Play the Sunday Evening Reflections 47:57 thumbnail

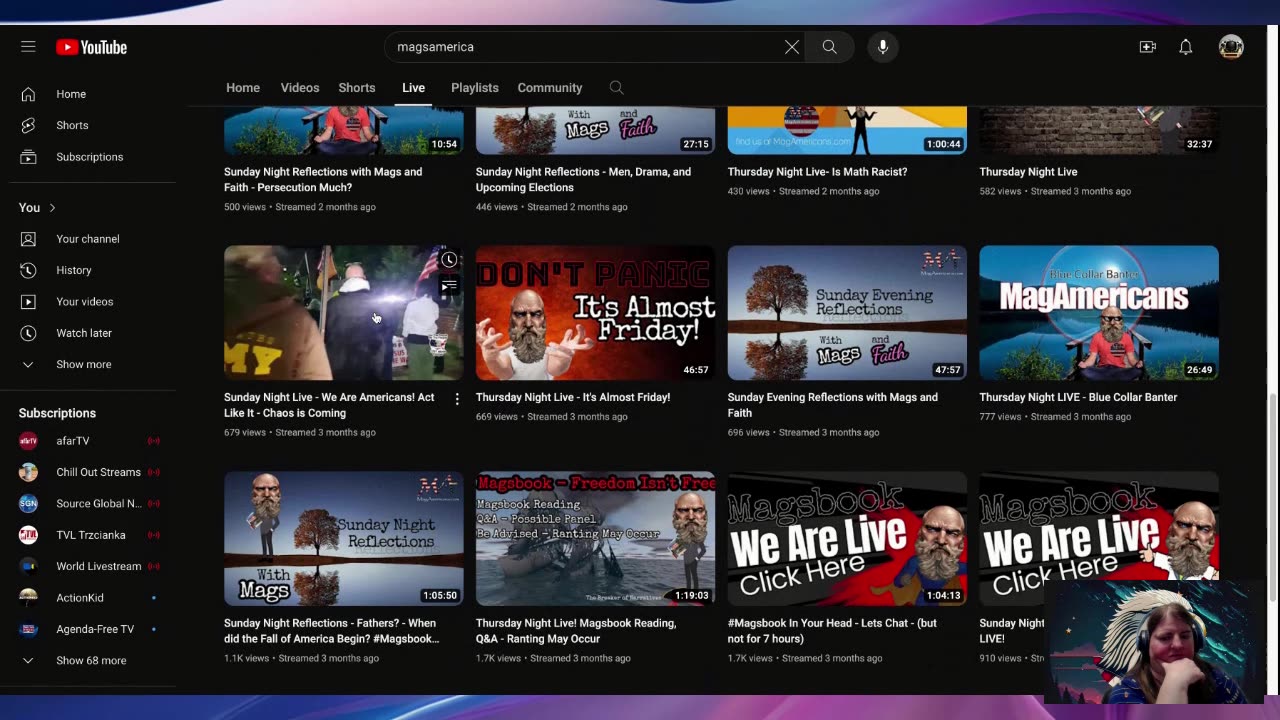(847, 313)
